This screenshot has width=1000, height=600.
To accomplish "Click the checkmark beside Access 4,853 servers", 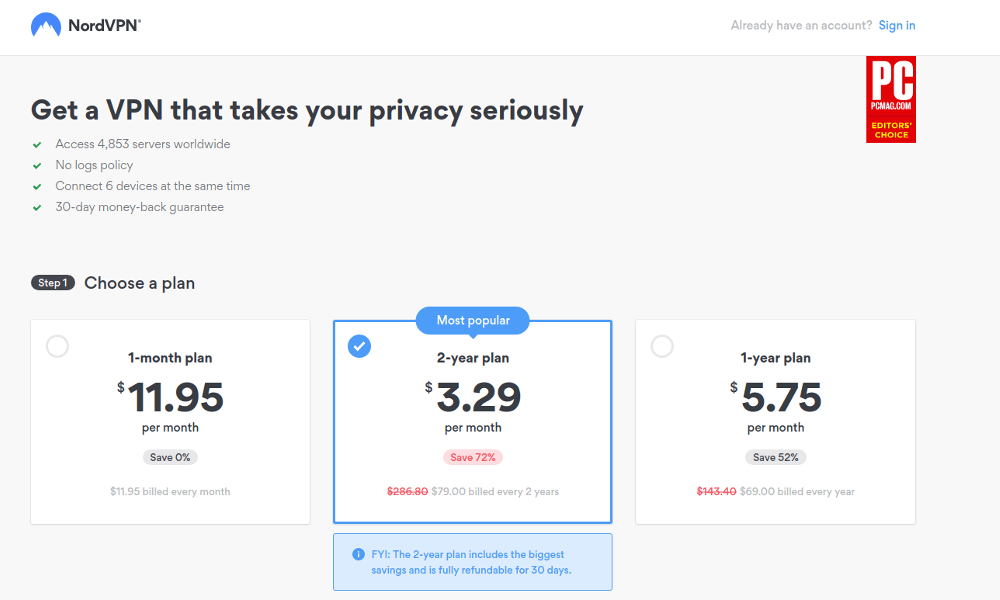I will pyautogui.click(x=37, y=145).
